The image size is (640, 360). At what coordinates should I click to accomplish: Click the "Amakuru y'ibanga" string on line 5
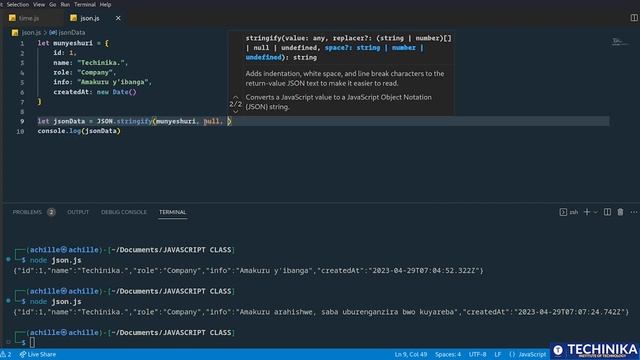(112, 82)
